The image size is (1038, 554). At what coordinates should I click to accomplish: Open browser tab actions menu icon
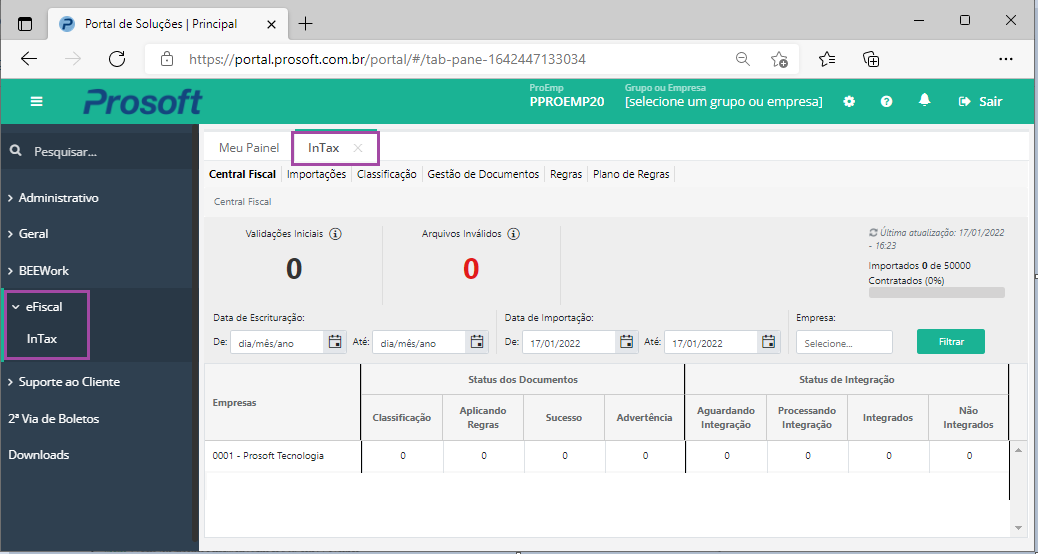click(x=24, y=24)
